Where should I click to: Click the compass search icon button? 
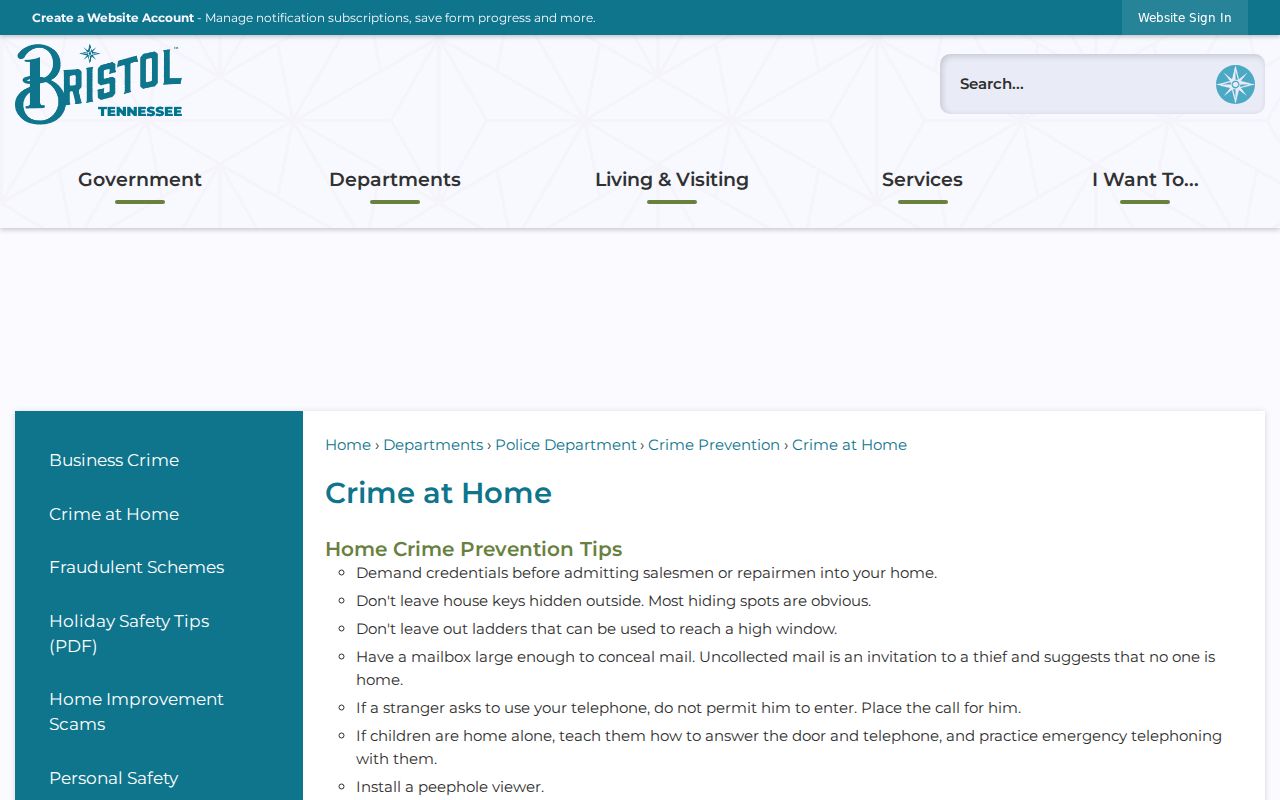coord(1235,84)
